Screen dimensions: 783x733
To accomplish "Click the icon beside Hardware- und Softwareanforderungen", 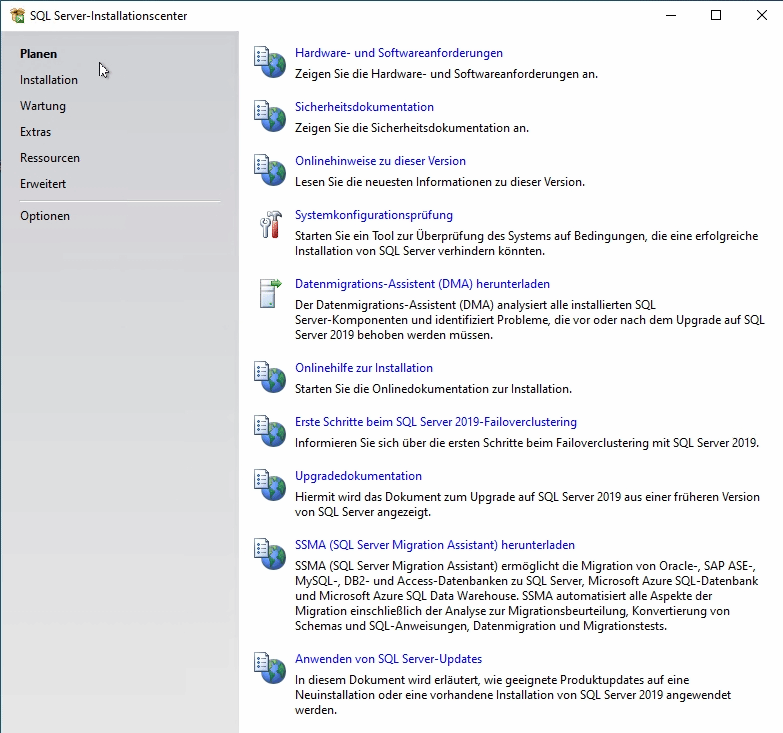I will point(270,62).
